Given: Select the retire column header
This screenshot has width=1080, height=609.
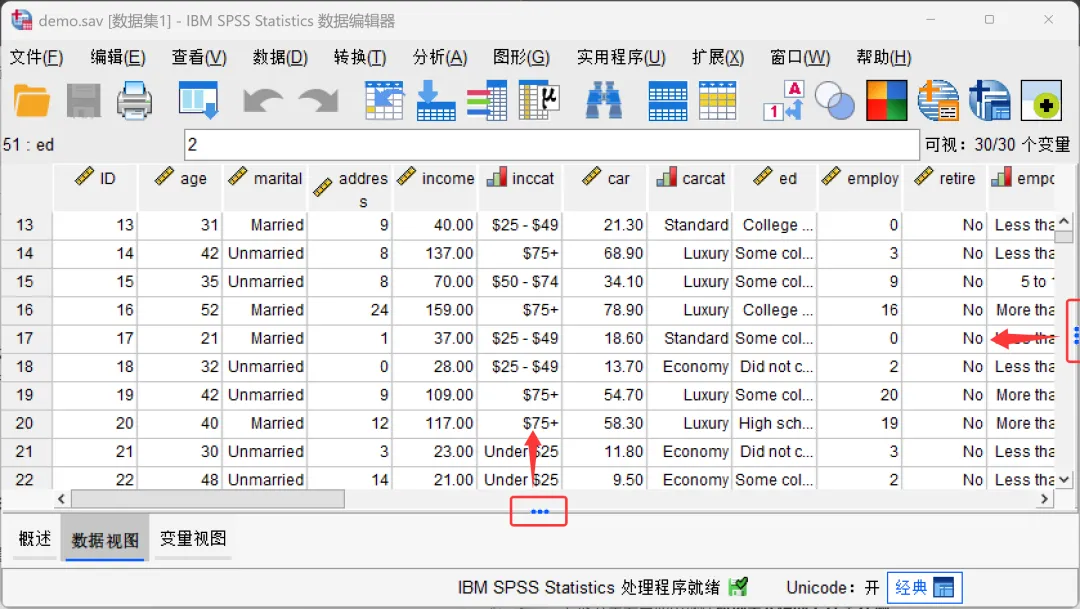Looking at the screenshot, I should [945, 187].
